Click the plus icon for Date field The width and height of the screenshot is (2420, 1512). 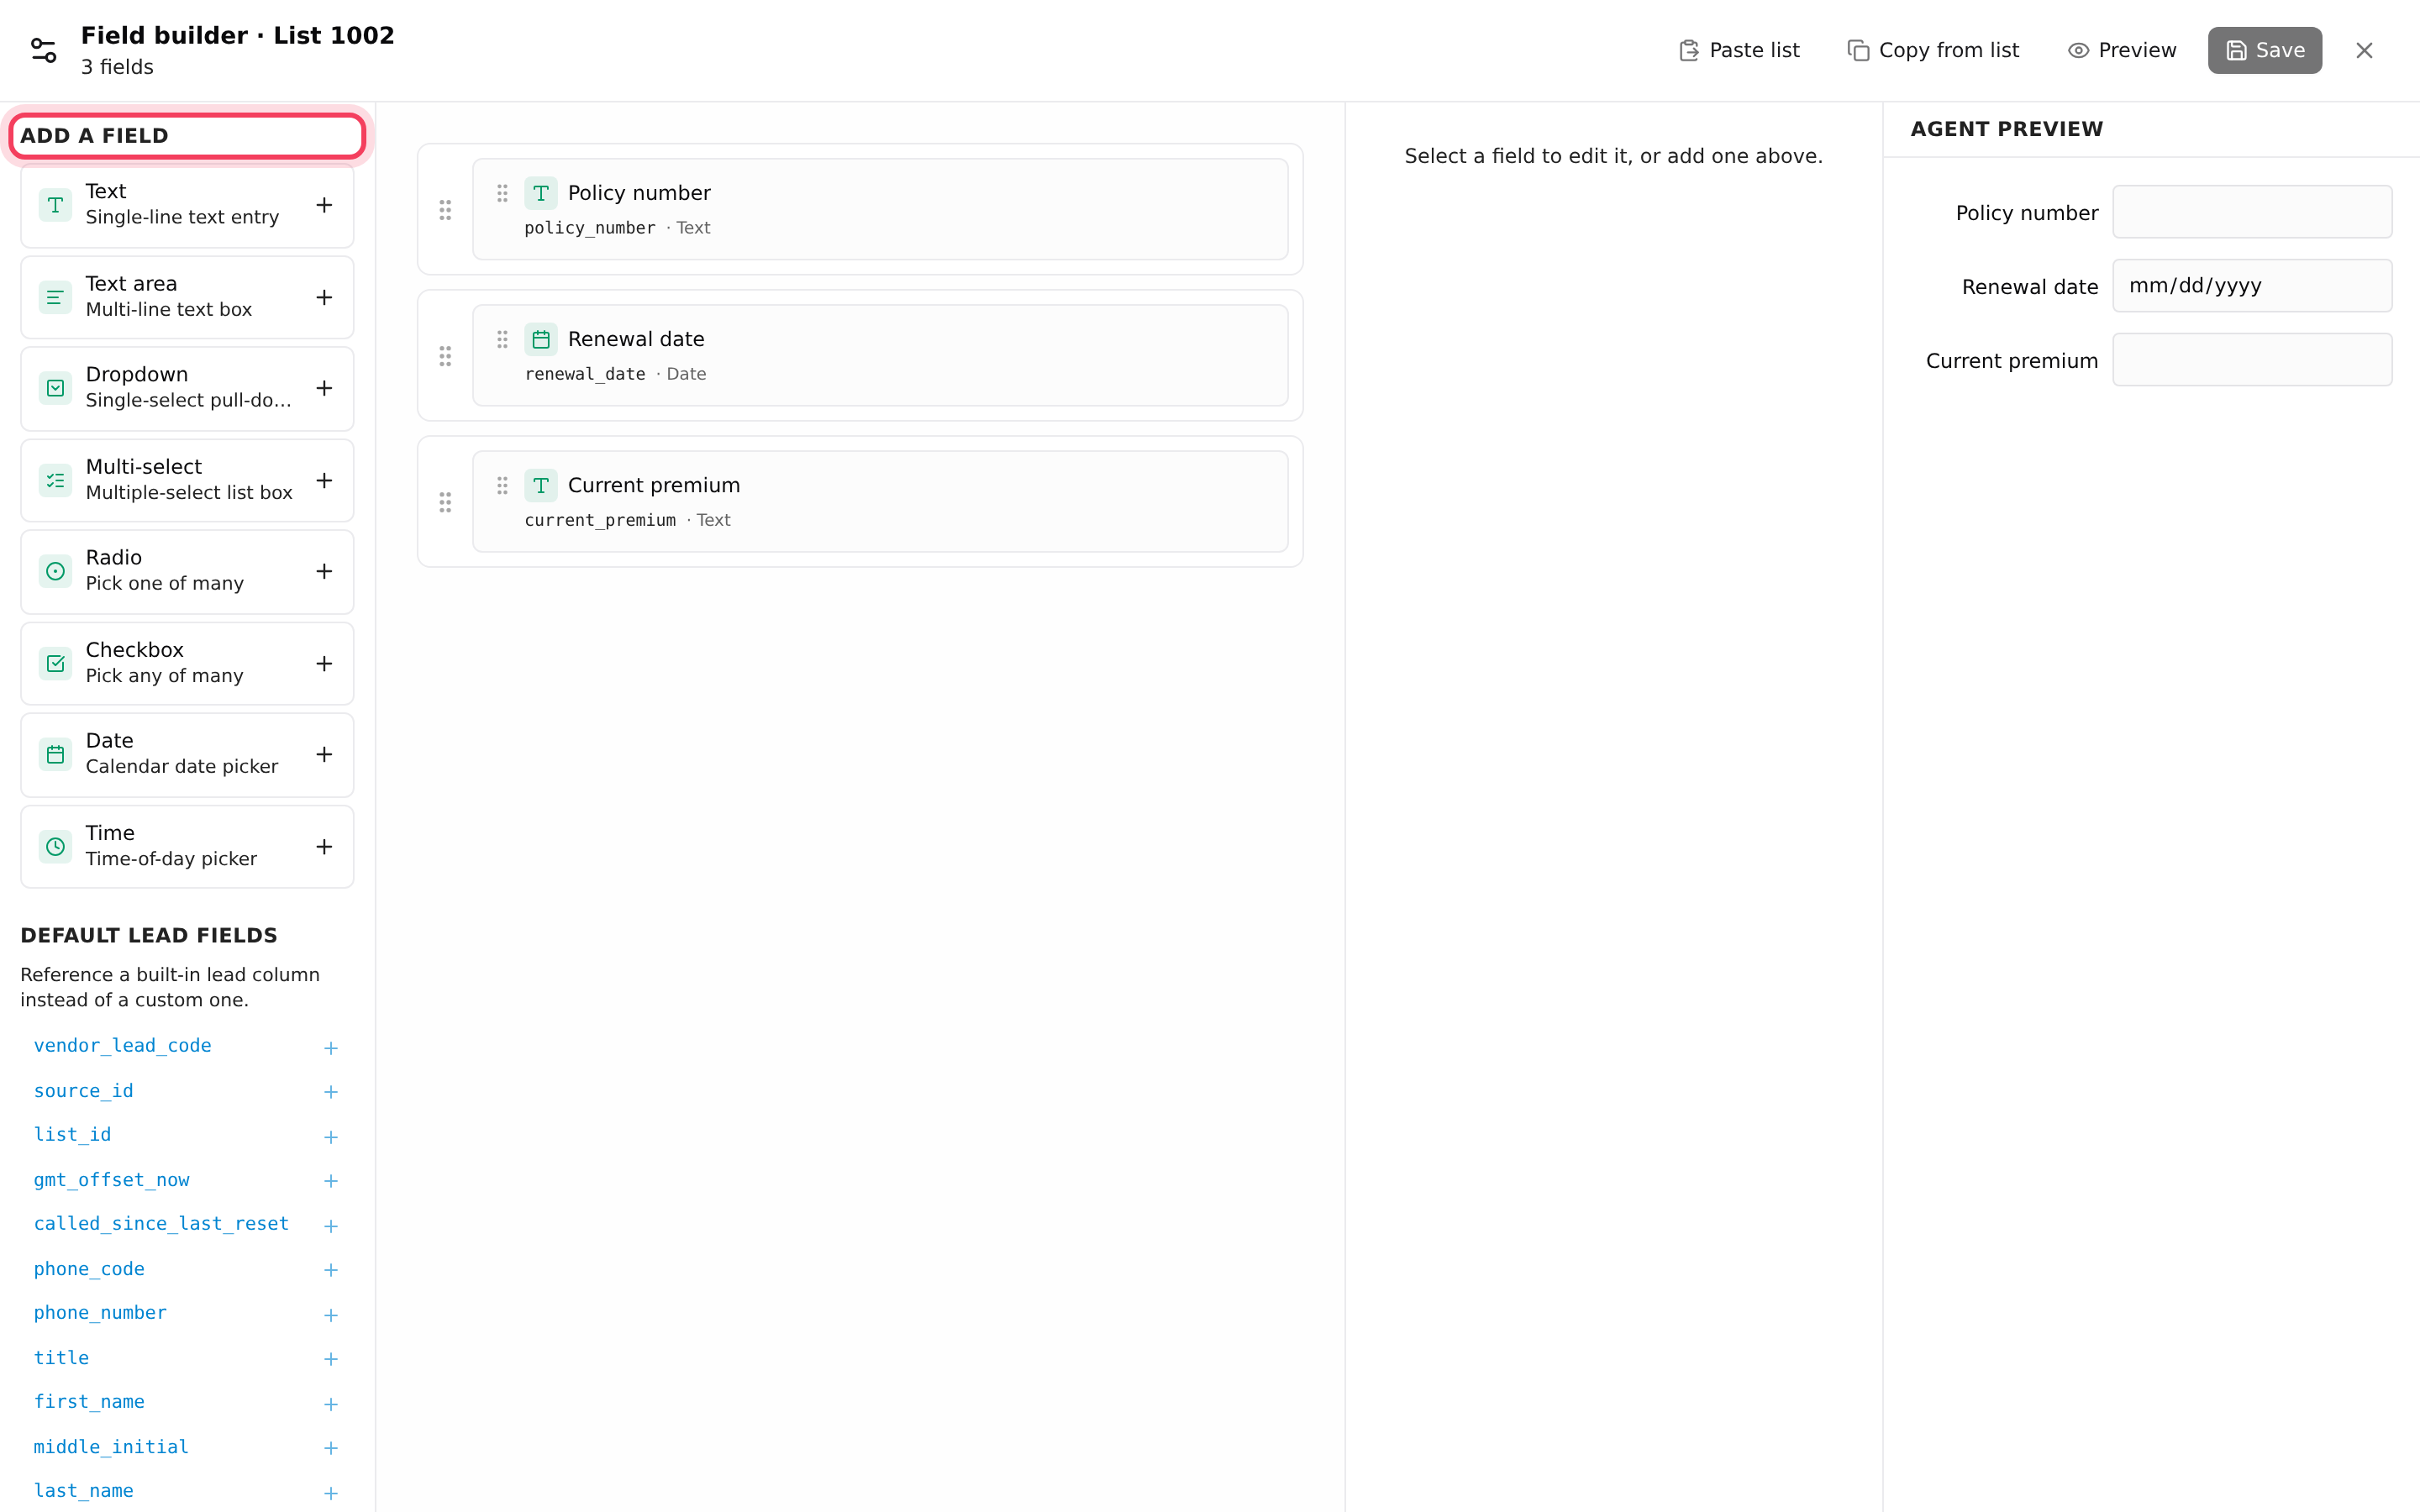click(x=324, y=754)
